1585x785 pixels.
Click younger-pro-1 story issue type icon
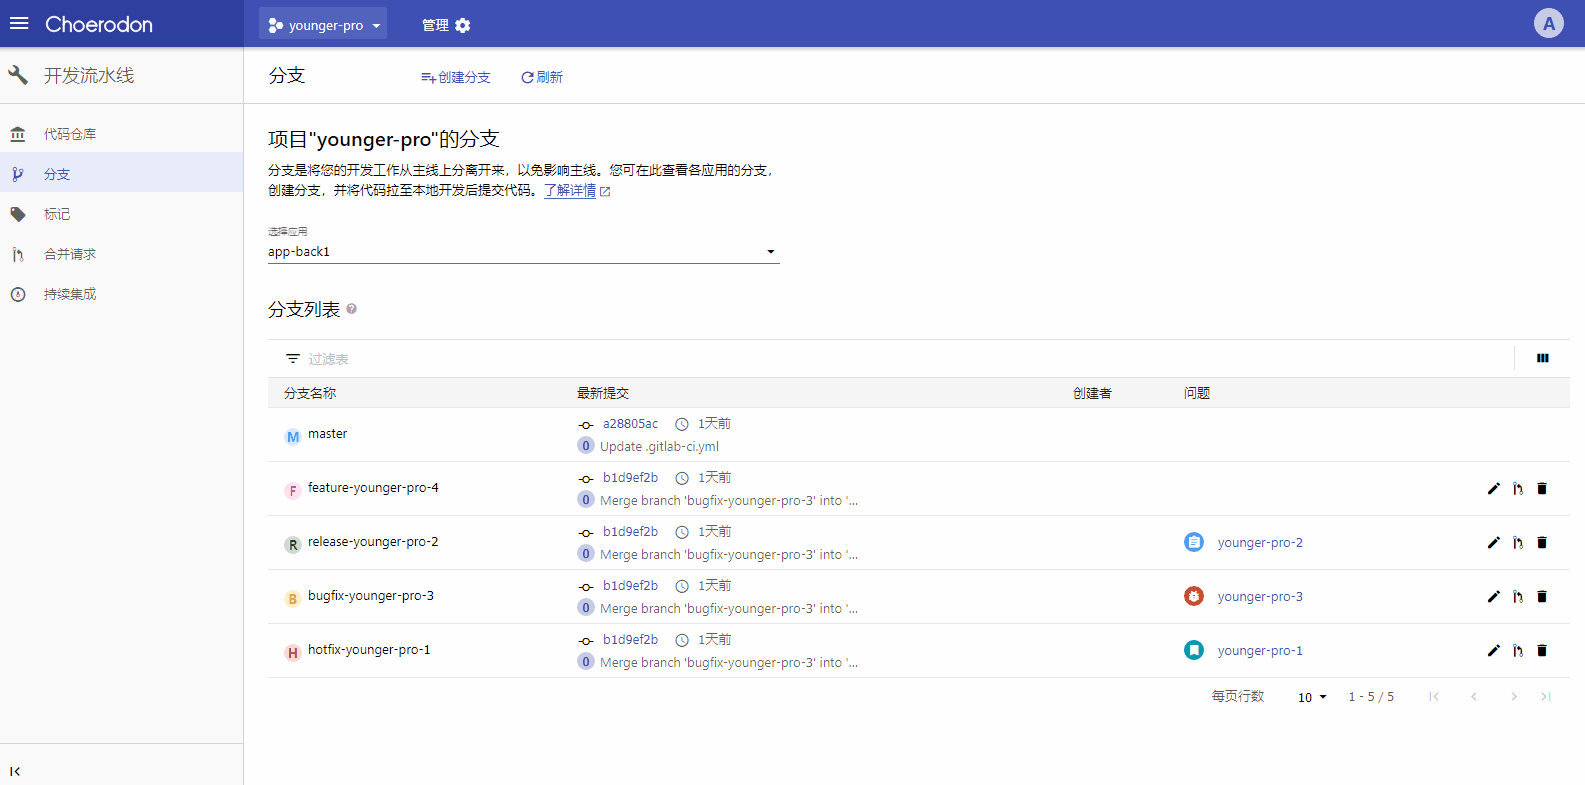click(1194, 650)
